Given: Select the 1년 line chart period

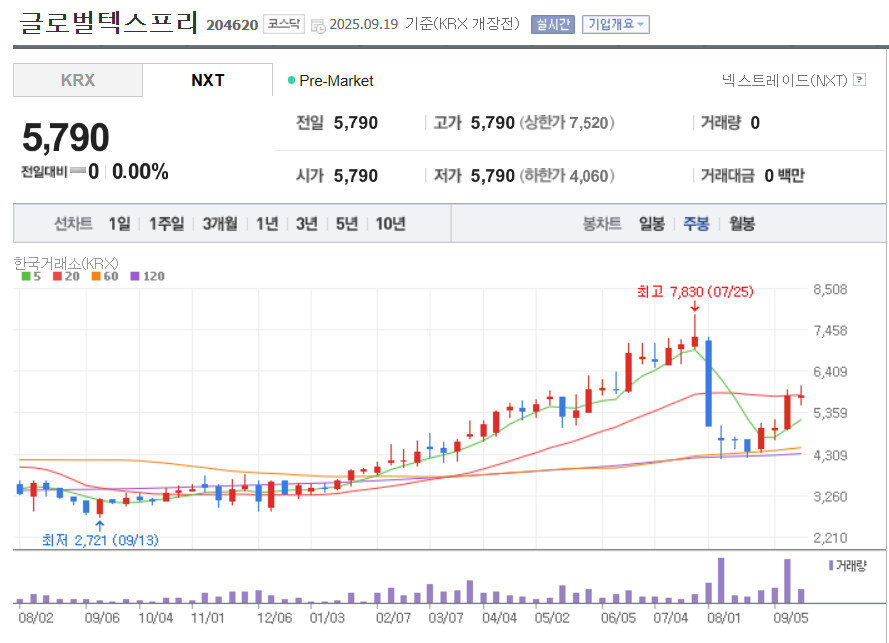Looking at the screenshot, I should [x=267, y=224].
